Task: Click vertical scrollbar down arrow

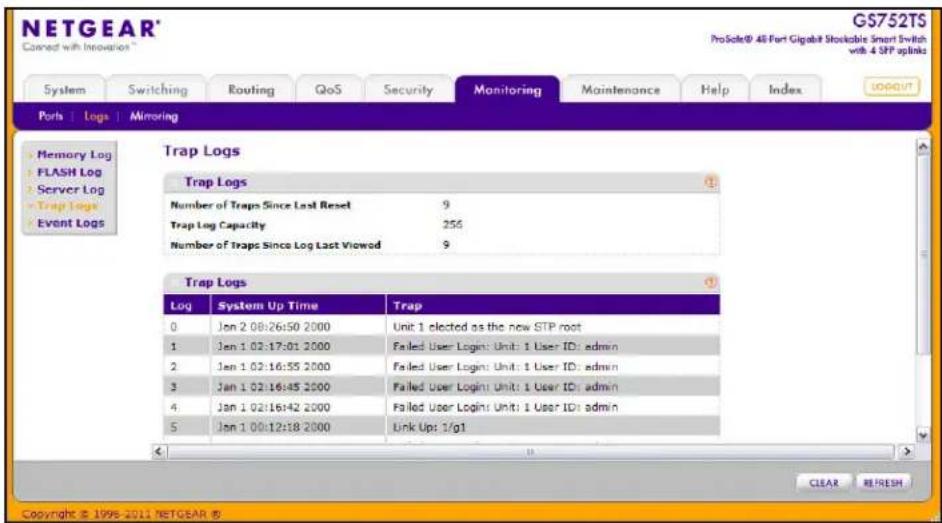Action: (923, 435)
